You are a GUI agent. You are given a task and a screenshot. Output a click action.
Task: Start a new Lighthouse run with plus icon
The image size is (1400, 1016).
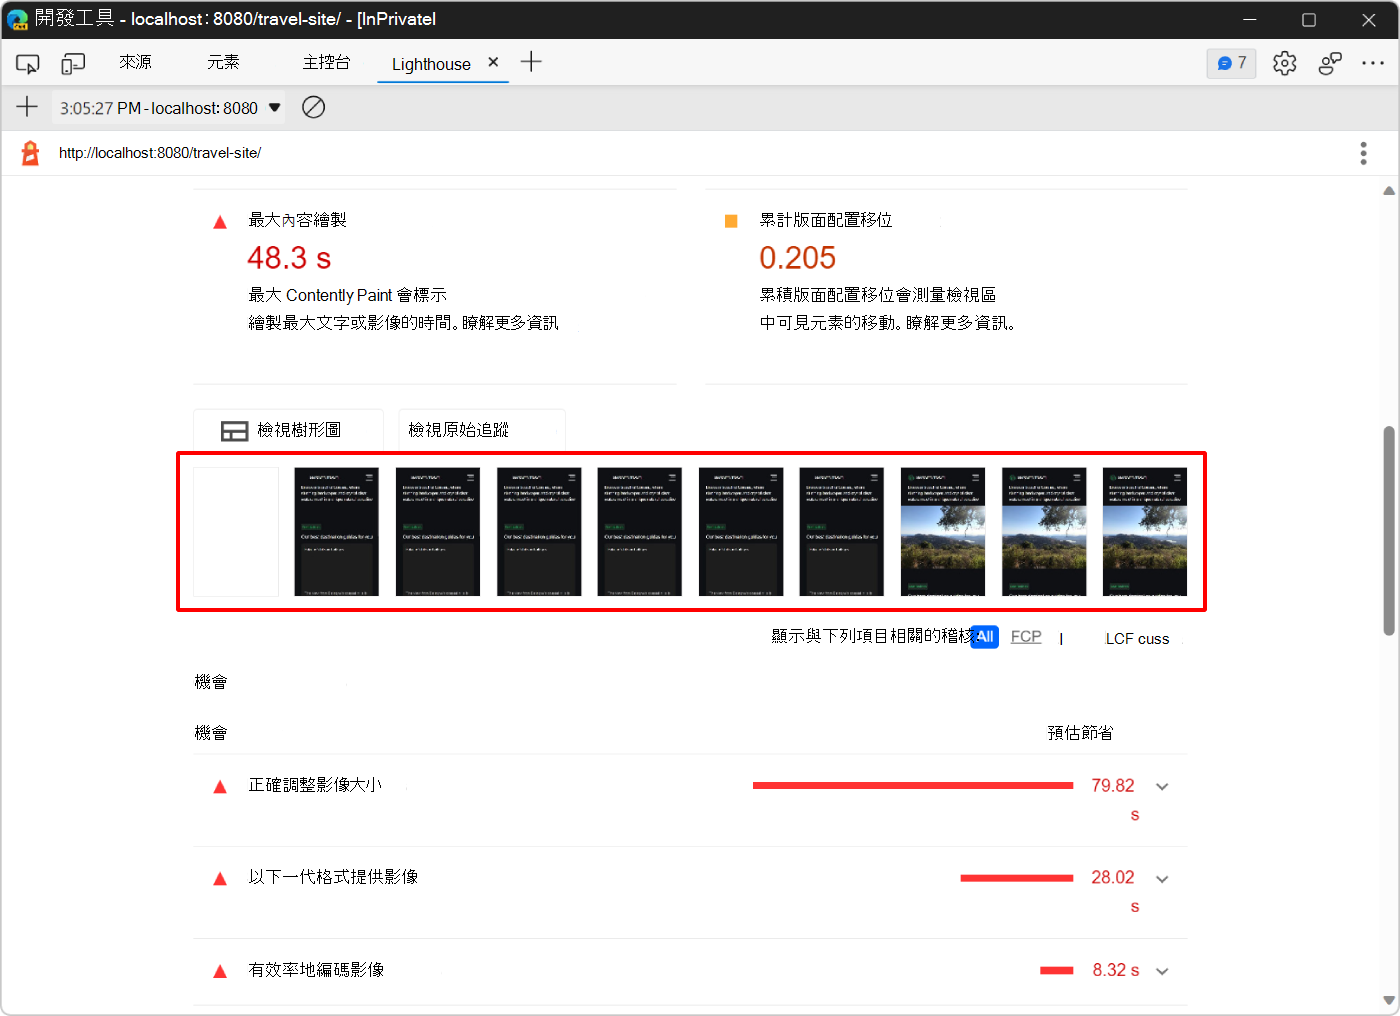click(27, 107)
